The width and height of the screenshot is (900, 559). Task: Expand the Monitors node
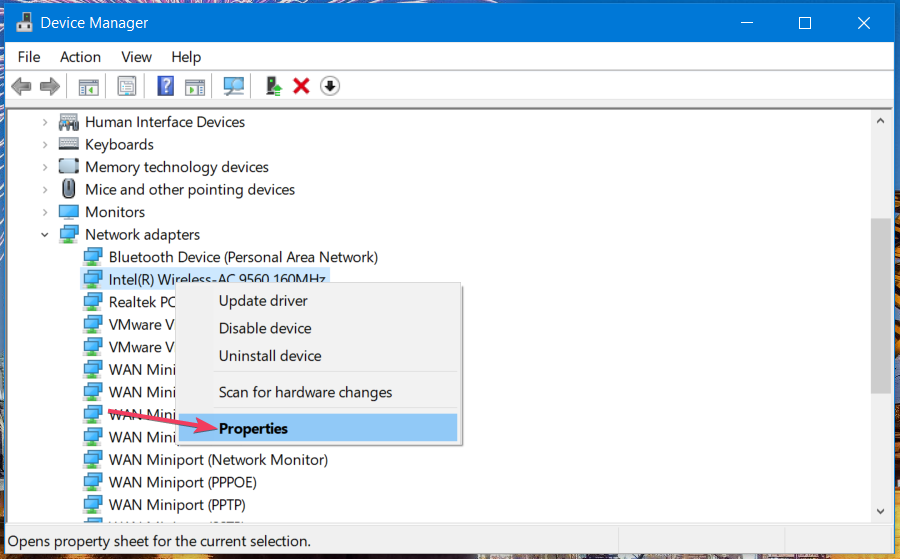pos(45,212)
